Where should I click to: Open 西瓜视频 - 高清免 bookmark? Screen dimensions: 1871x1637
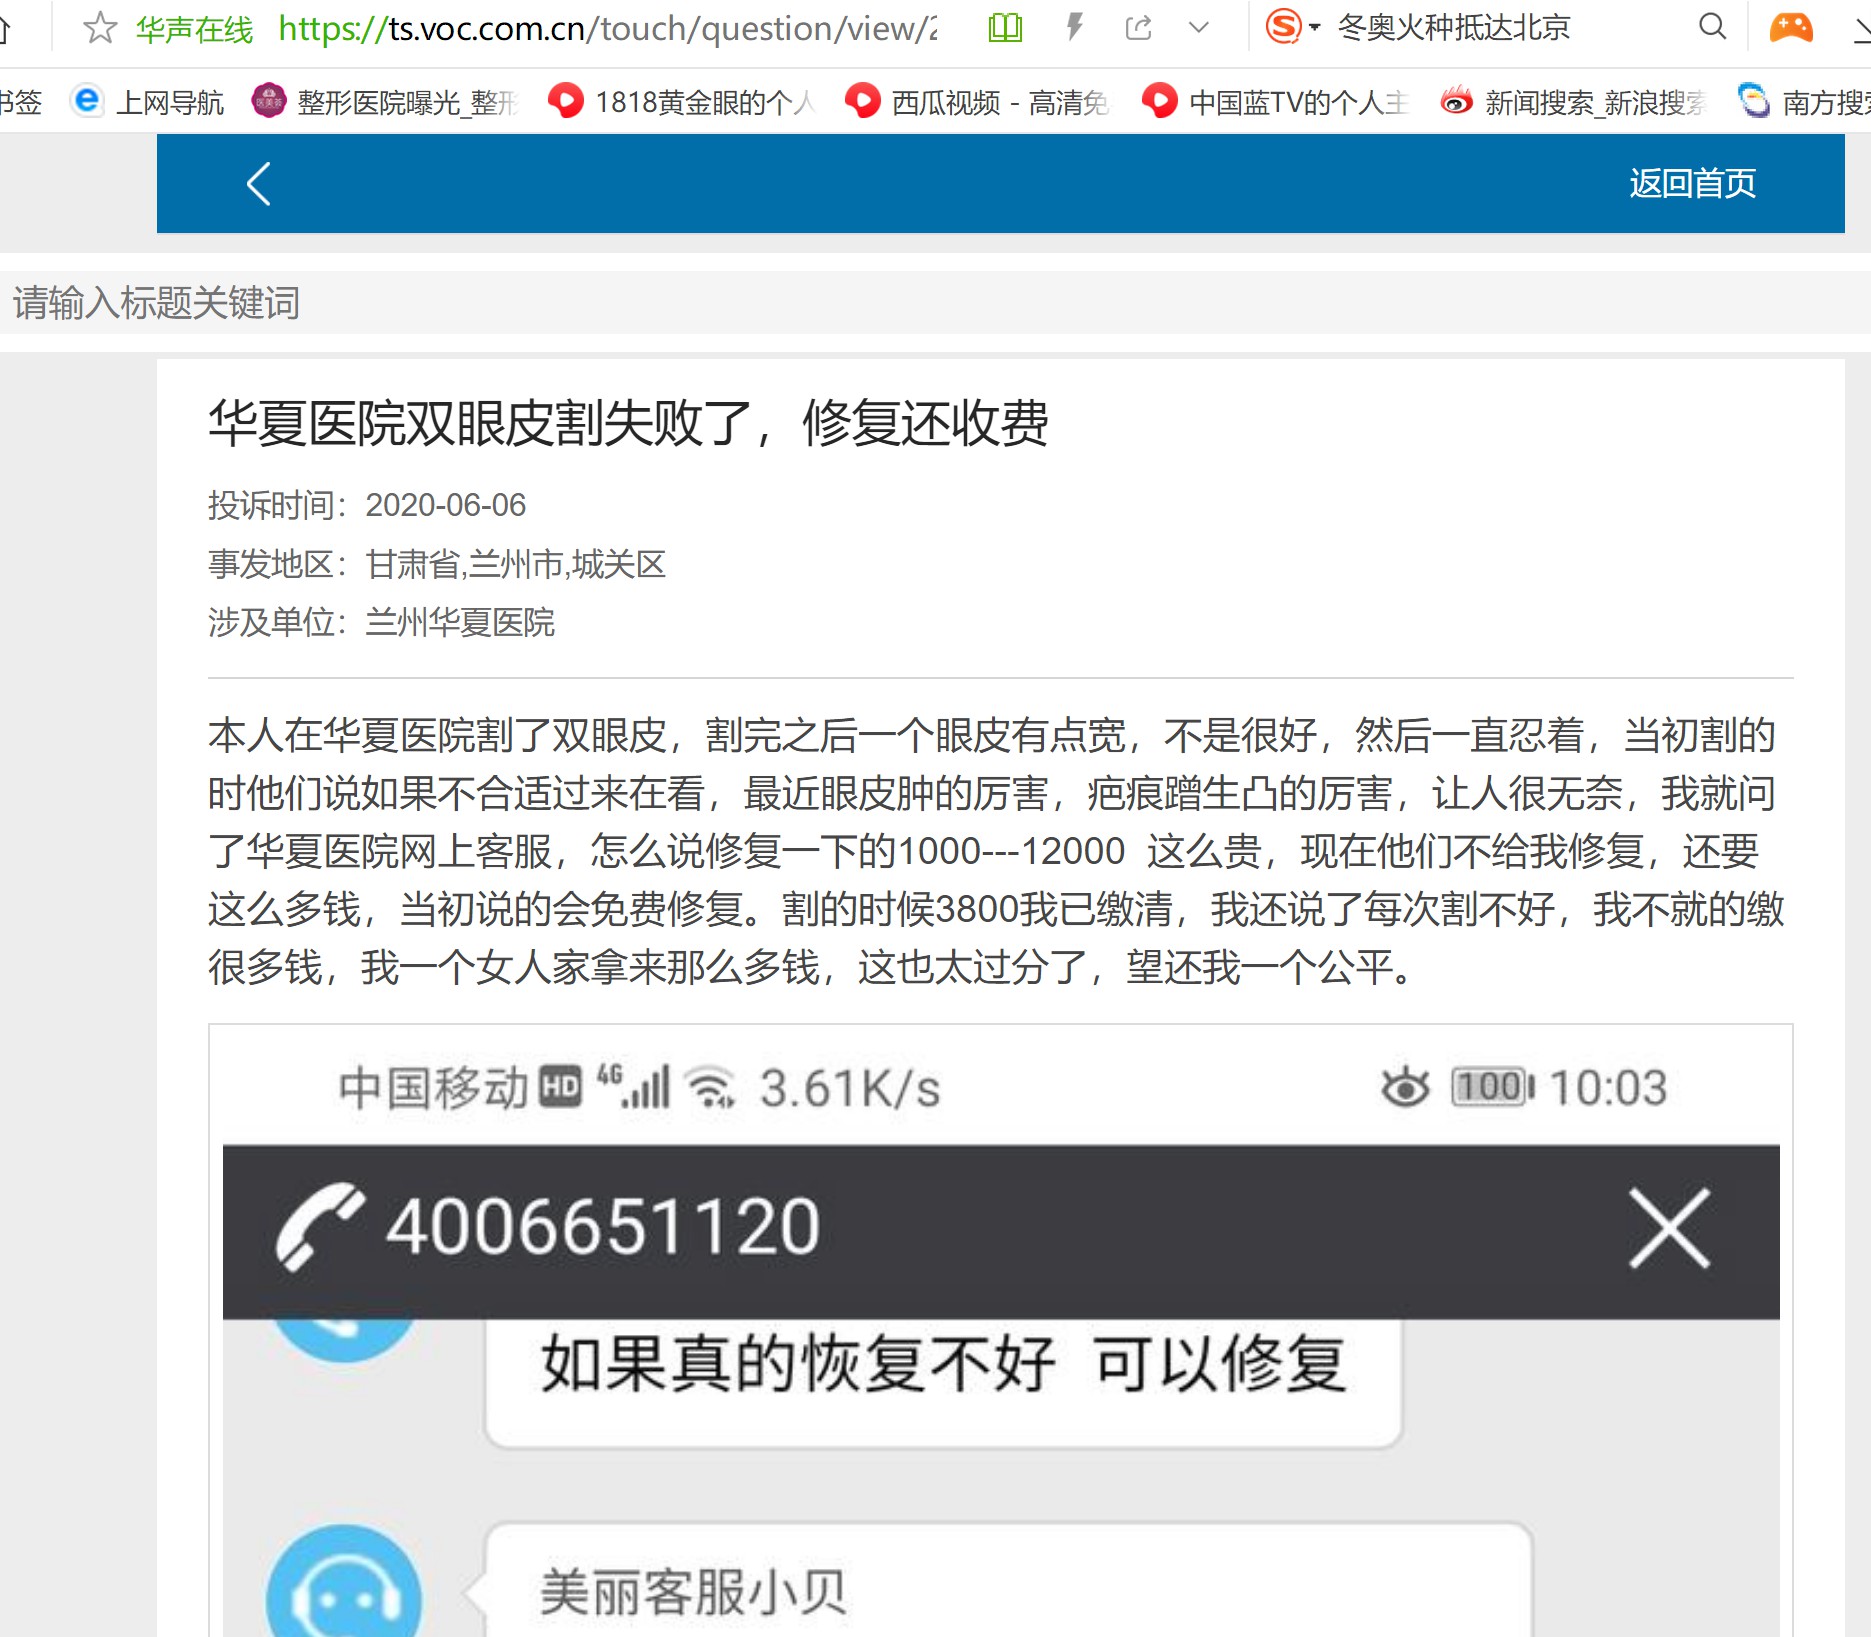978,102
